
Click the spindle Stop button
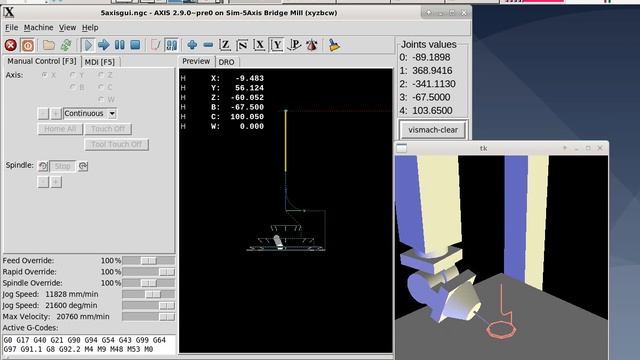click(62, 166)
